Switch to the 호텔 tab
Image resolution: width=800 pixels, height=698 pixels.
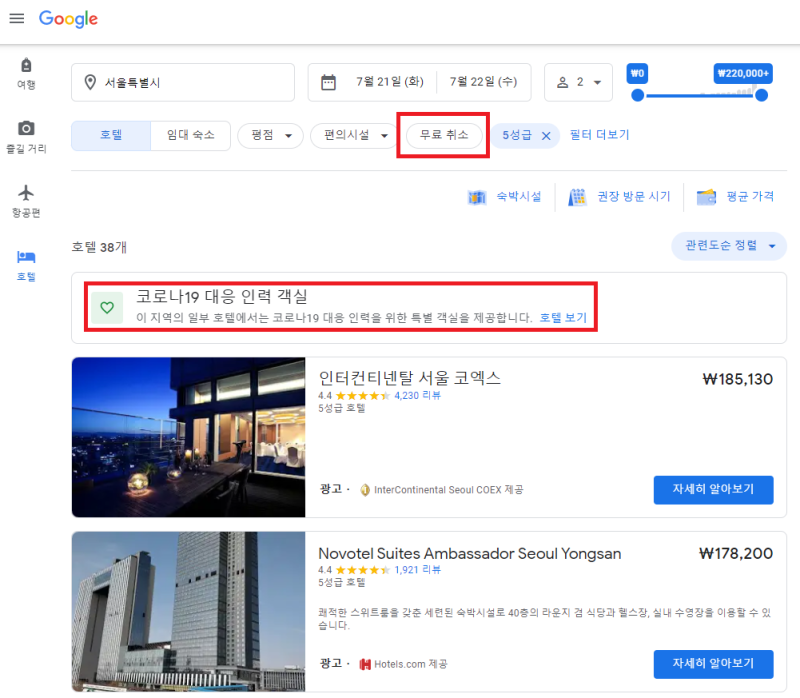pyautogui.click(x=111, y=135)
